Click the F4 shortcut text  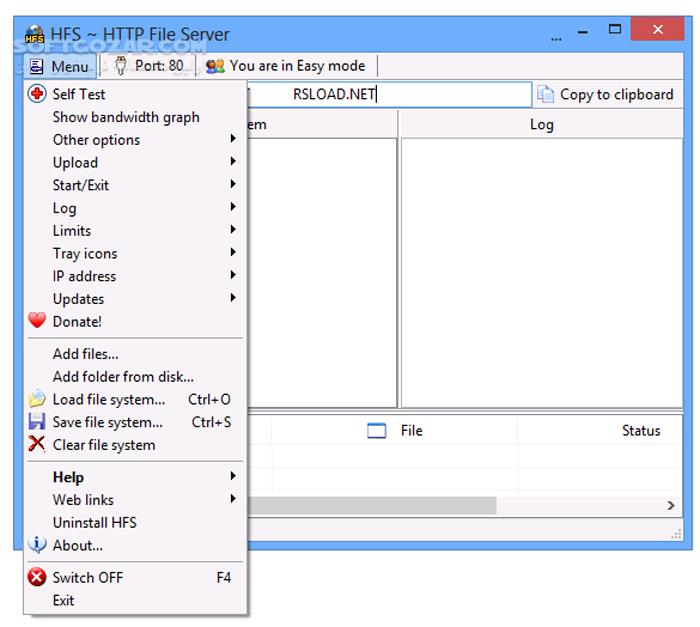[224, 577]
